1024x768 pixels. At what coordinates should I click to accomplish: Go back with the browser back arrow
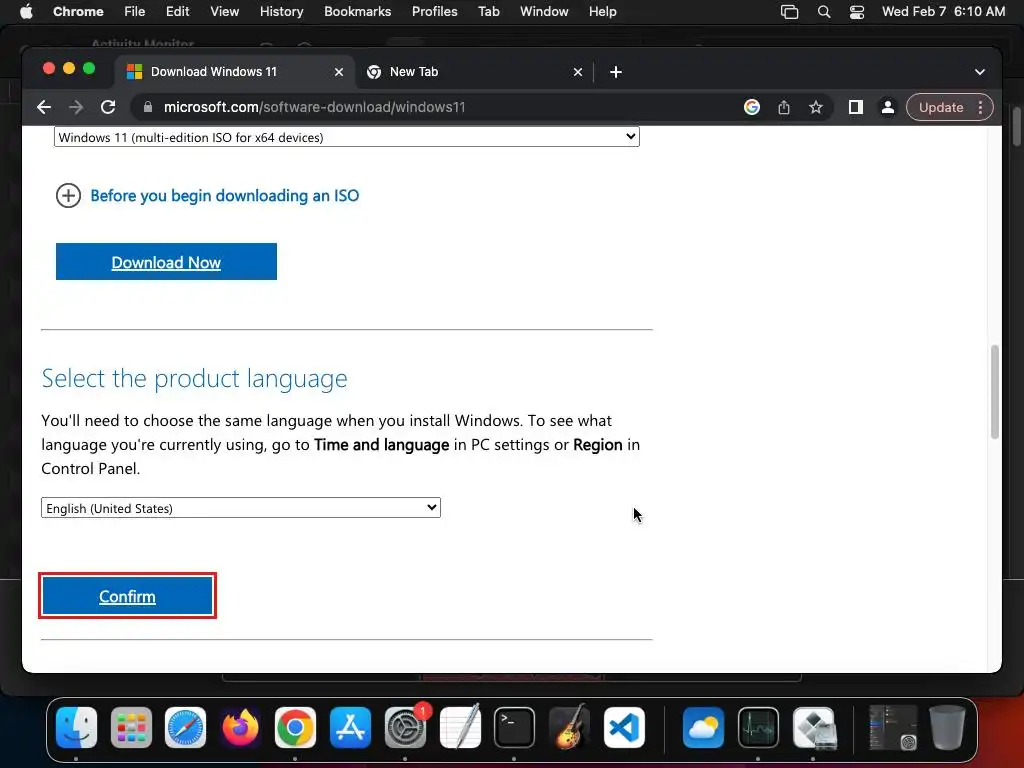(44, 107)
